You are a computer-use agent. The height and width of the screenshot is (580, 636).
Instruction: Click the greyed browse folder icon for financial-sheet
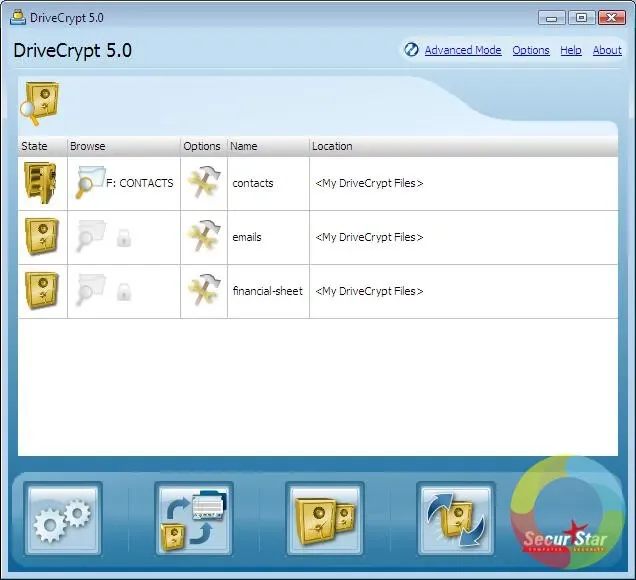(91, 290)
